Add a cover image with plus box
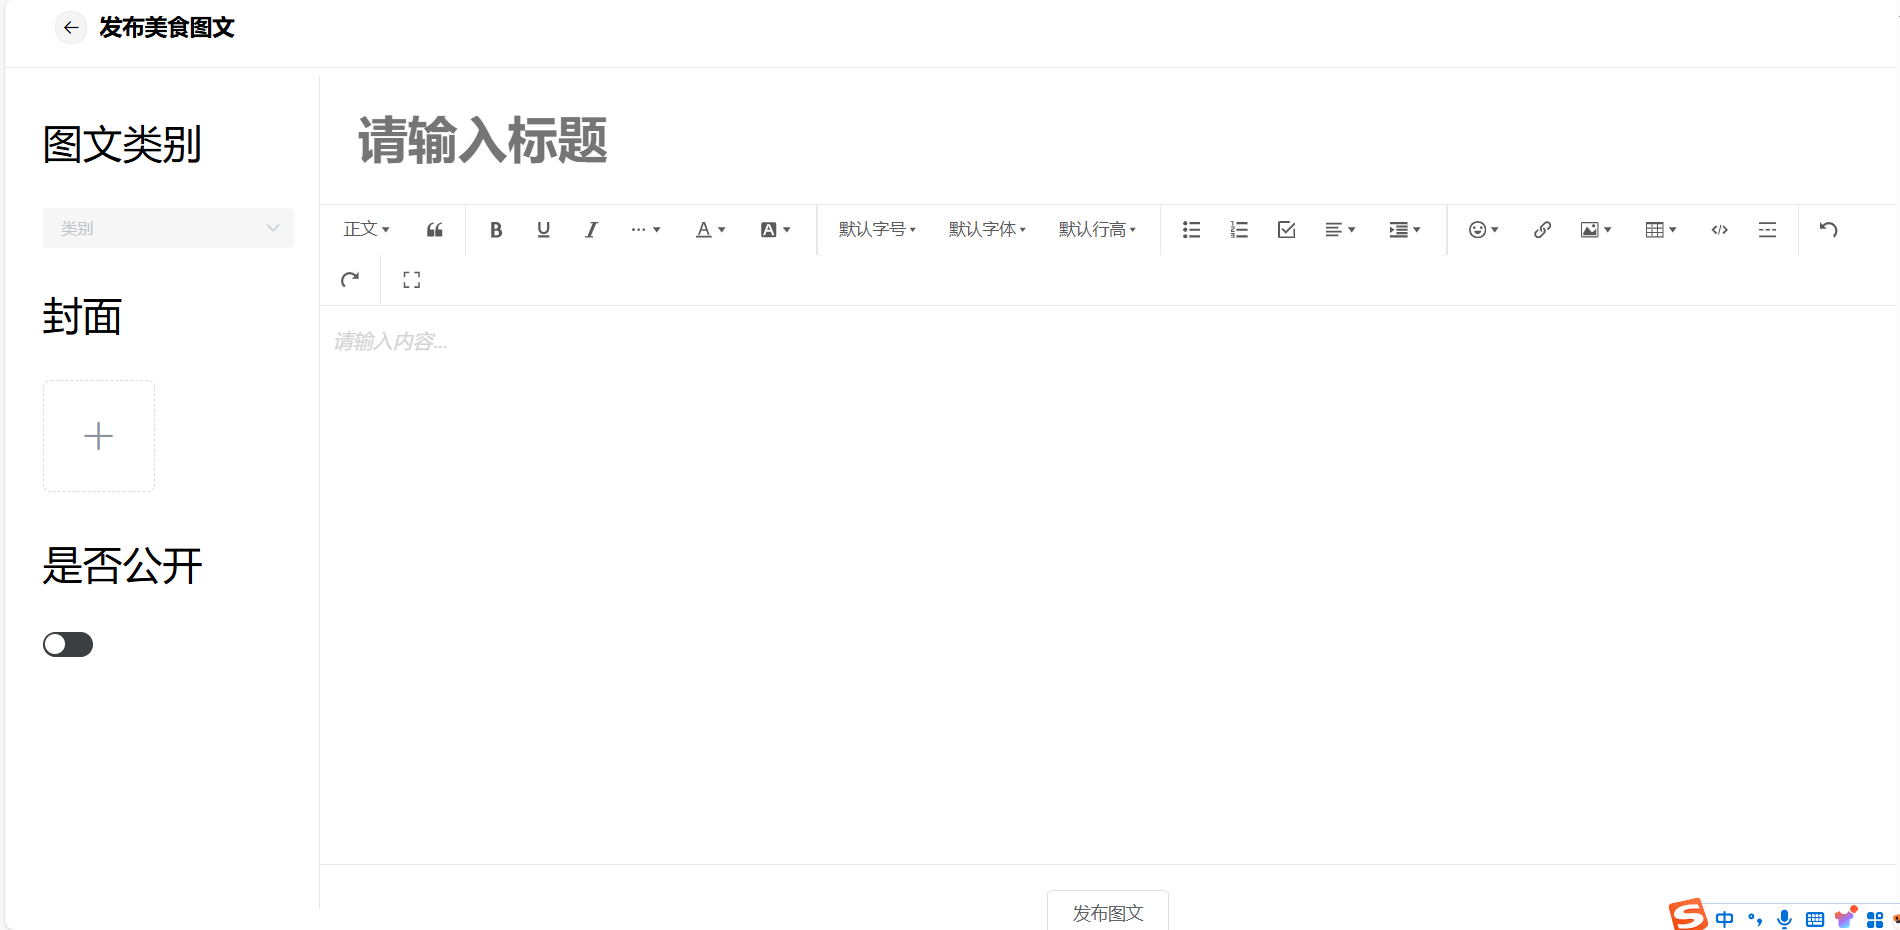This screenshot has height=930, width=1900. point(99,436)
